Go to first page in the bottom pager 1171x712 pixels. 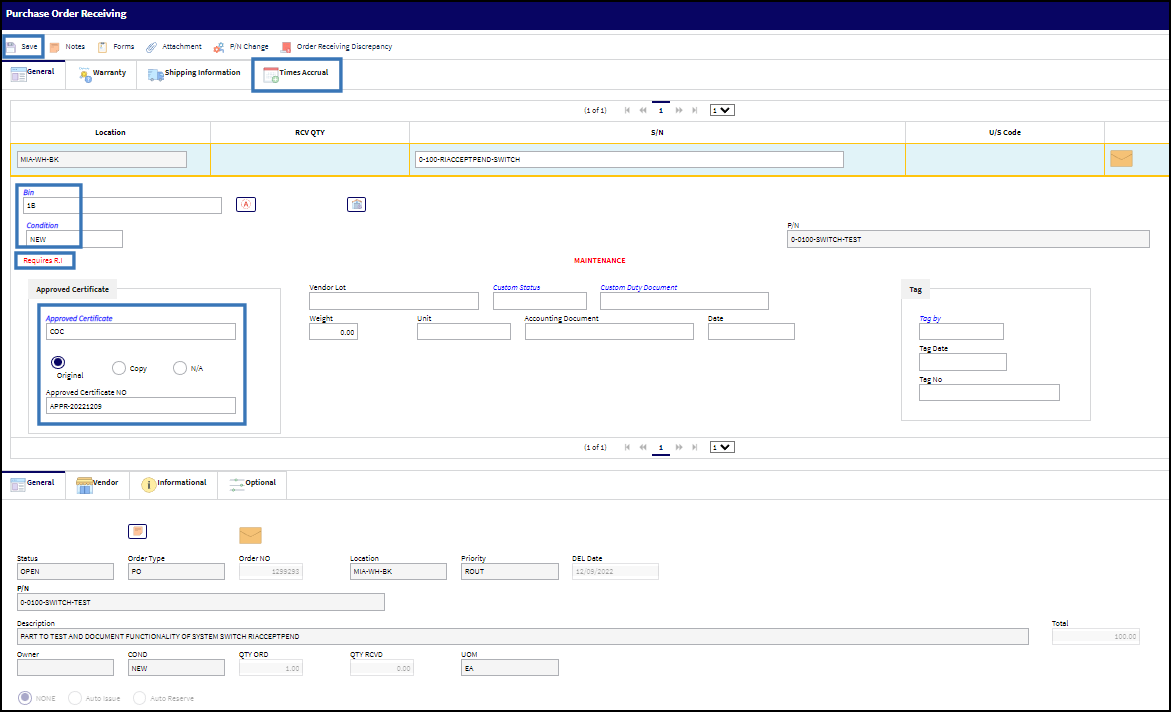[x=627, y=448]
